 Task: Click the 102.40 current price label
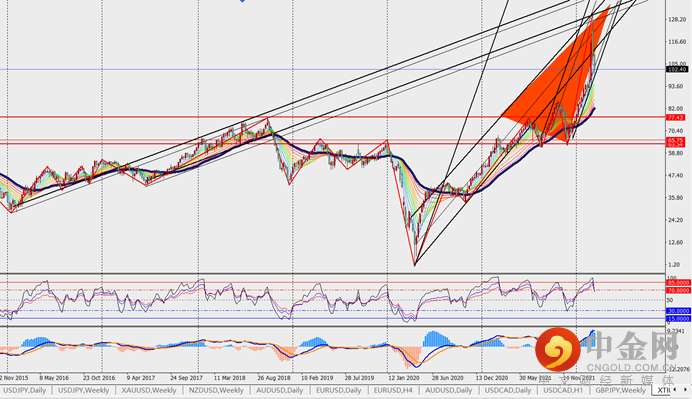(x=677, y=70)
